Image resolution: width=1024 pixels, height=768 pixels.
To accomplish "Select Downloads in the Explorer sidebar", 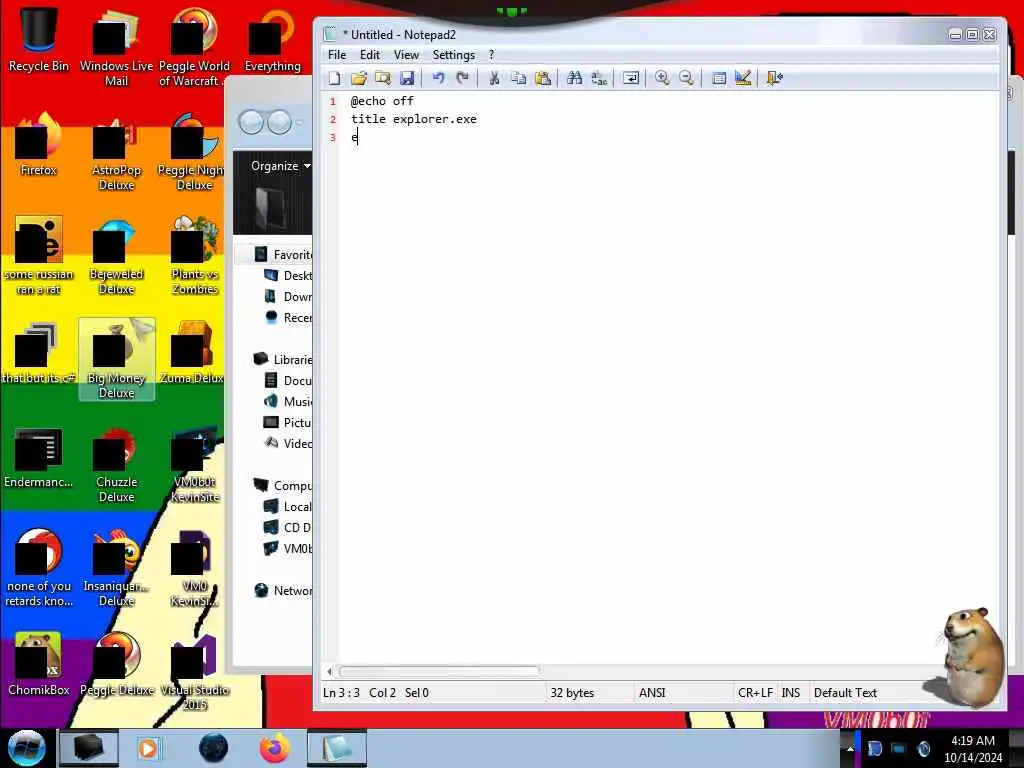I will click(x=288, y=296).
